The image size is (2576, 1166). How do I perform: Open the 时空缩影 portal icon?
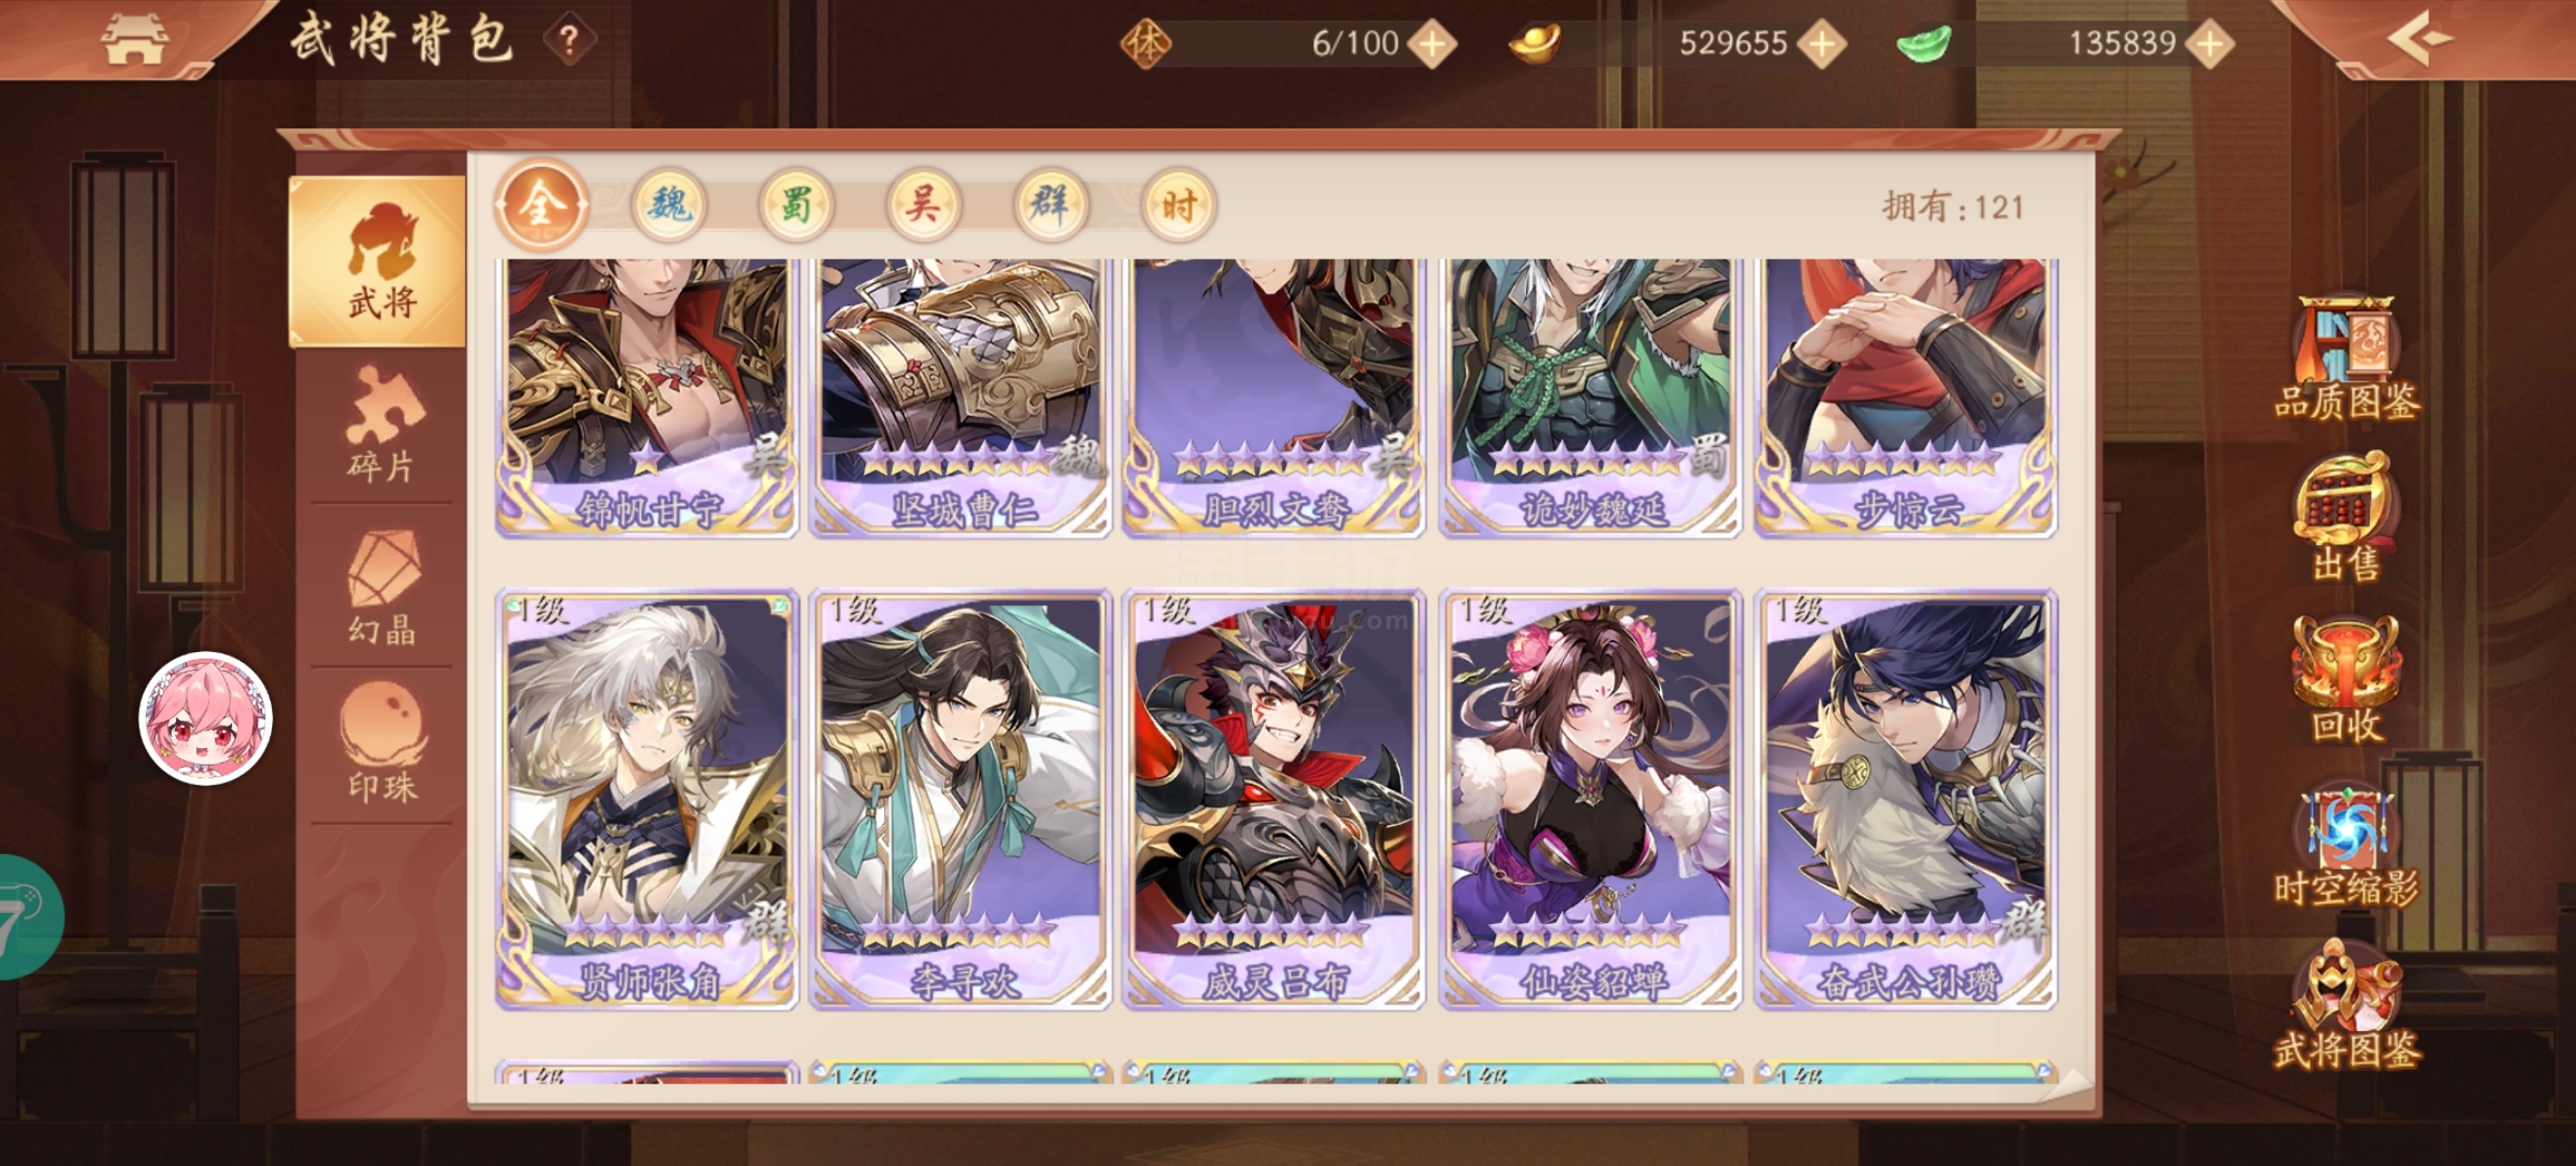2346,843
